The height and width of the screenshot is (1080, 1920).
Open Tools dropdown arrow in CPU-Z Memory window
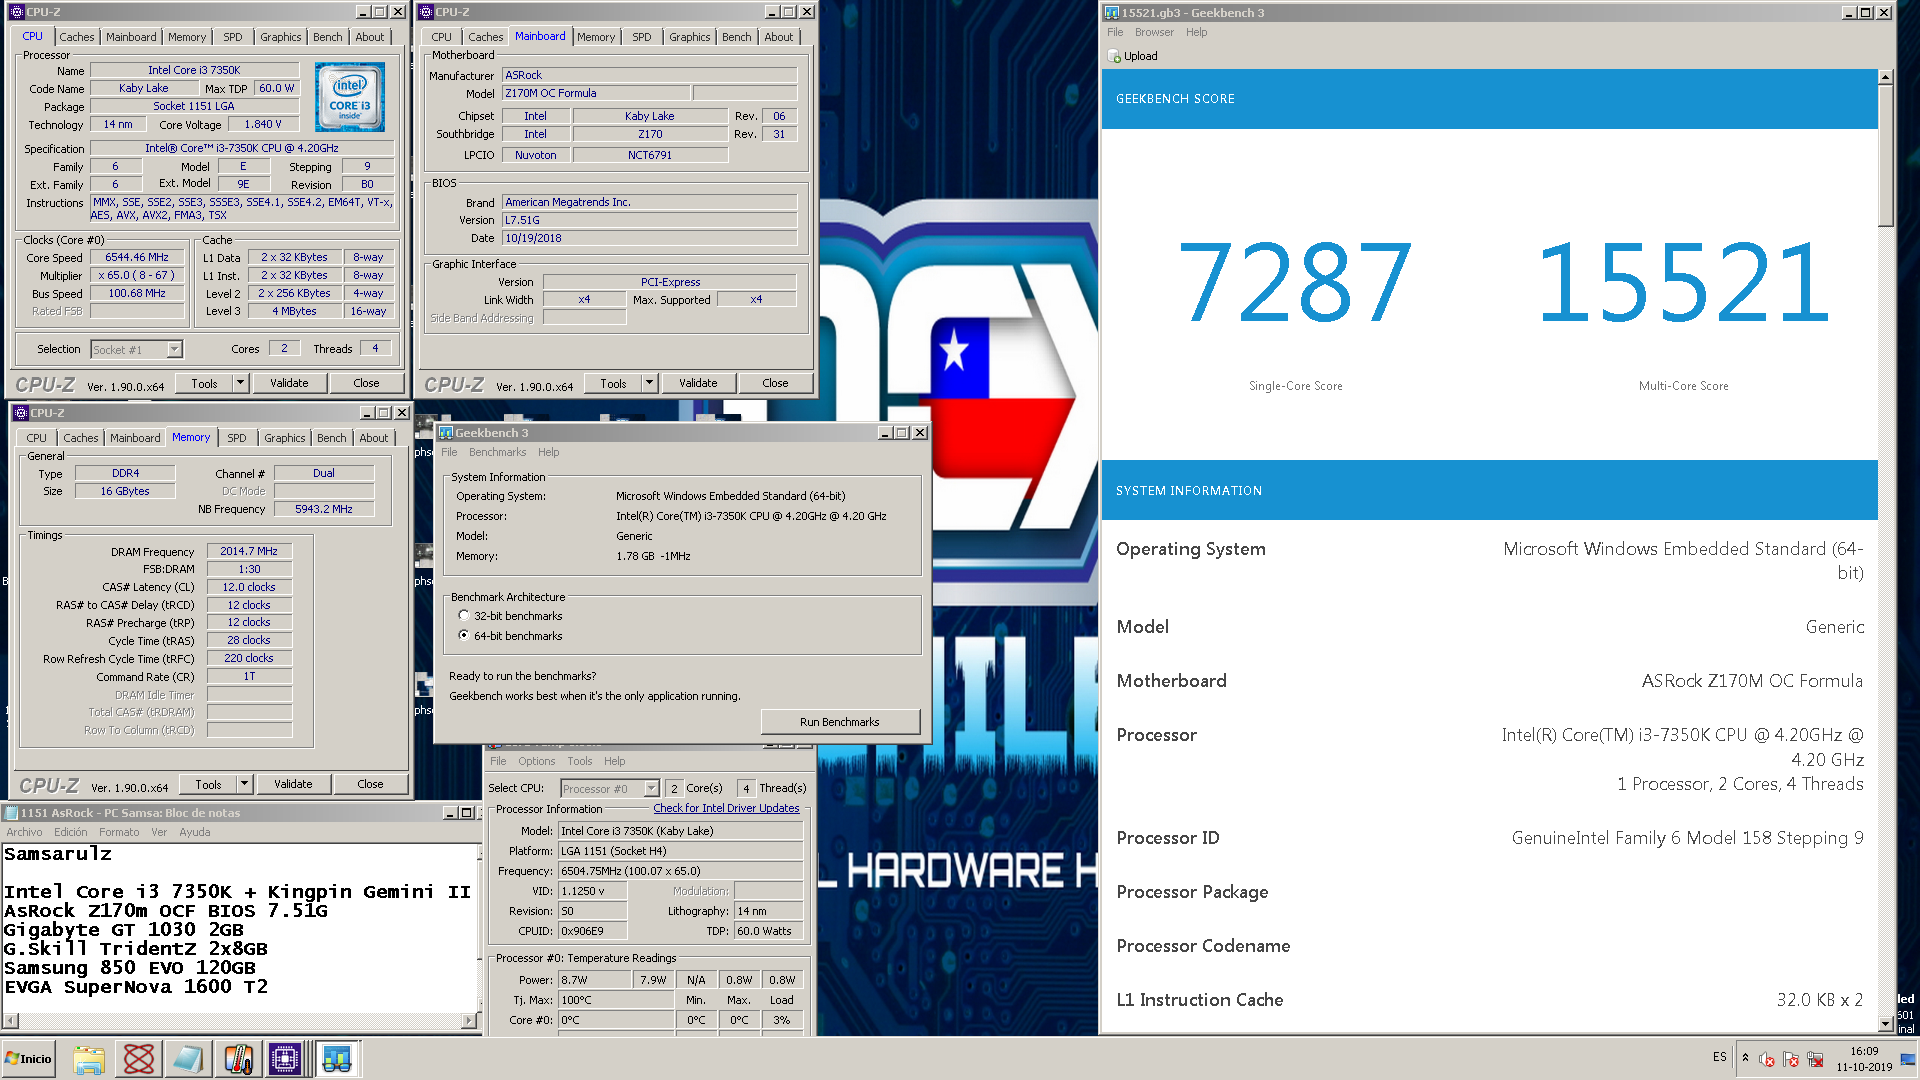tap(244, 784)
